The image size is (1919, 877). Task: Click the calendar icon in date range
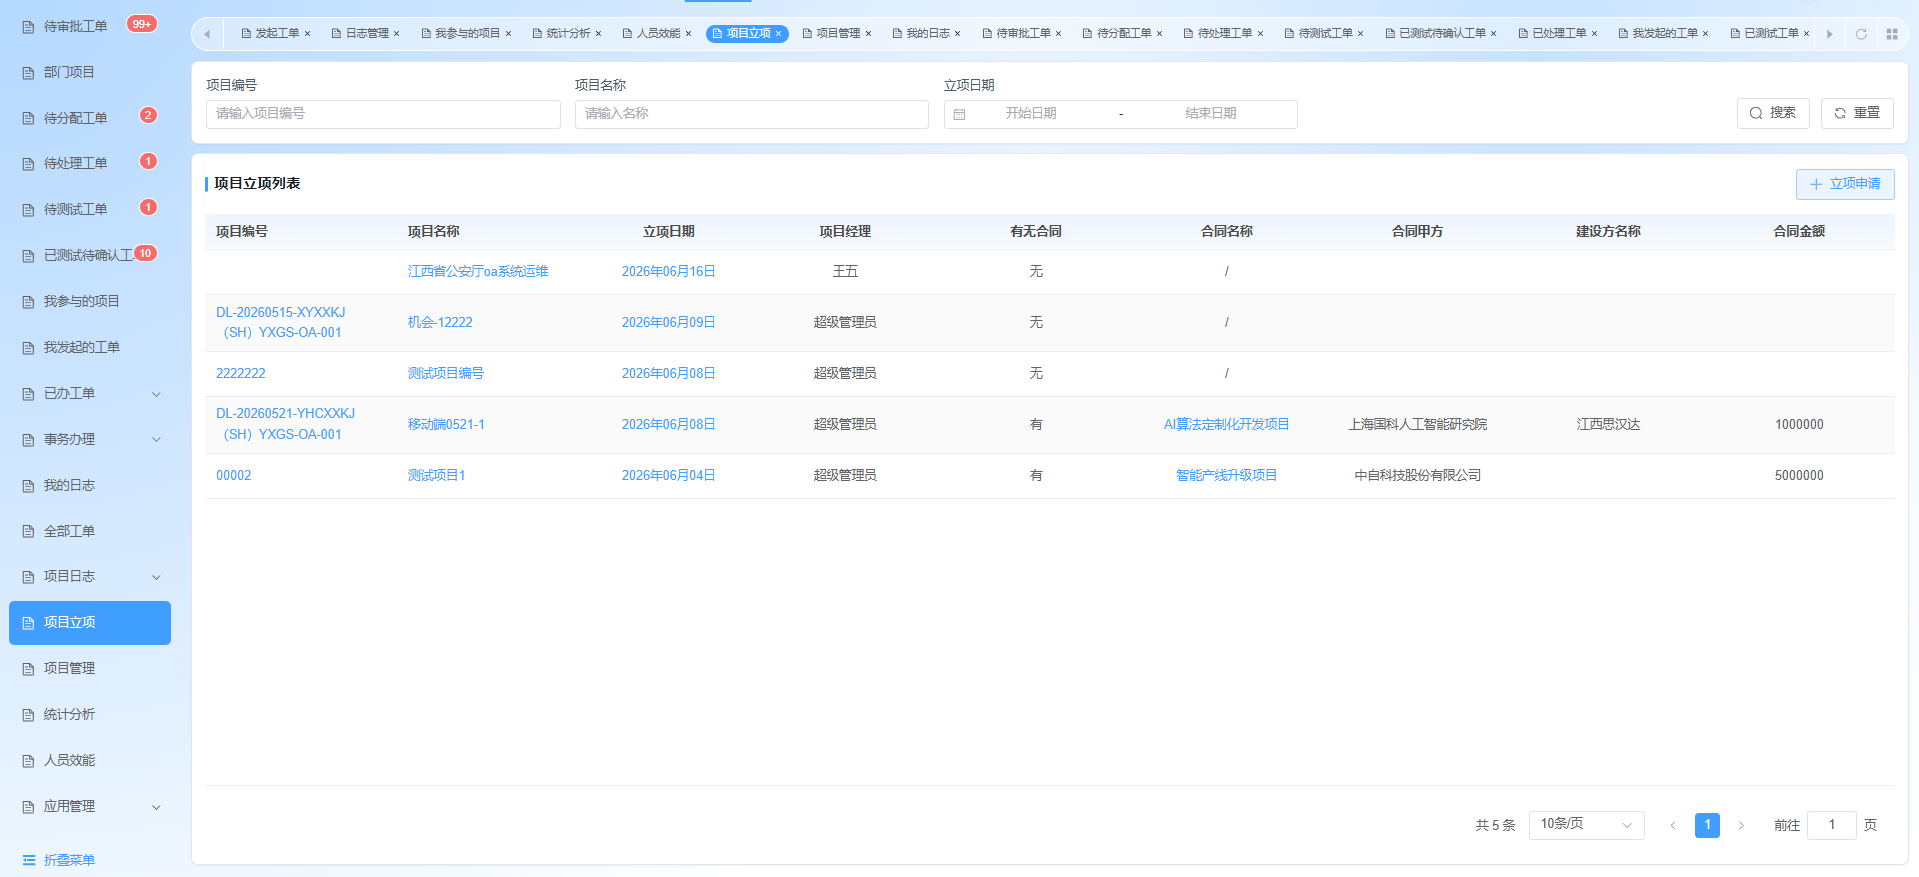click(959, 115)
